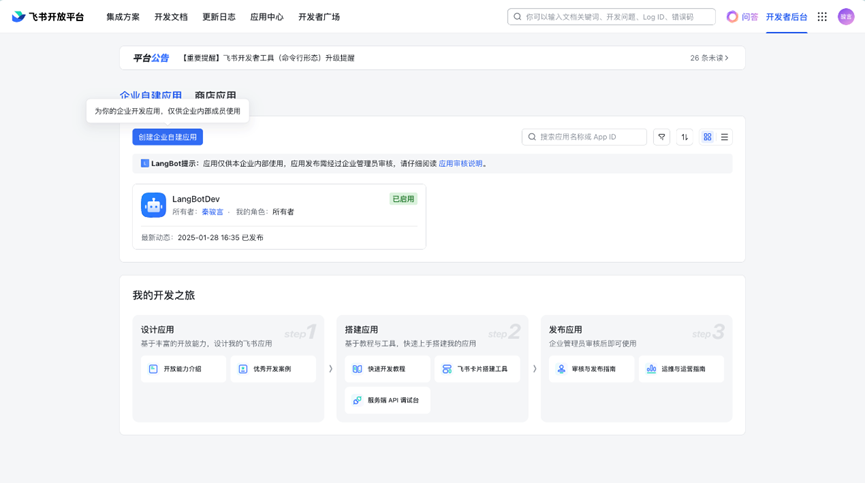The image size is (865, 483).
Task: Click the 已启用 status badge
Action: pyautogui.click(x=403, y=199)
